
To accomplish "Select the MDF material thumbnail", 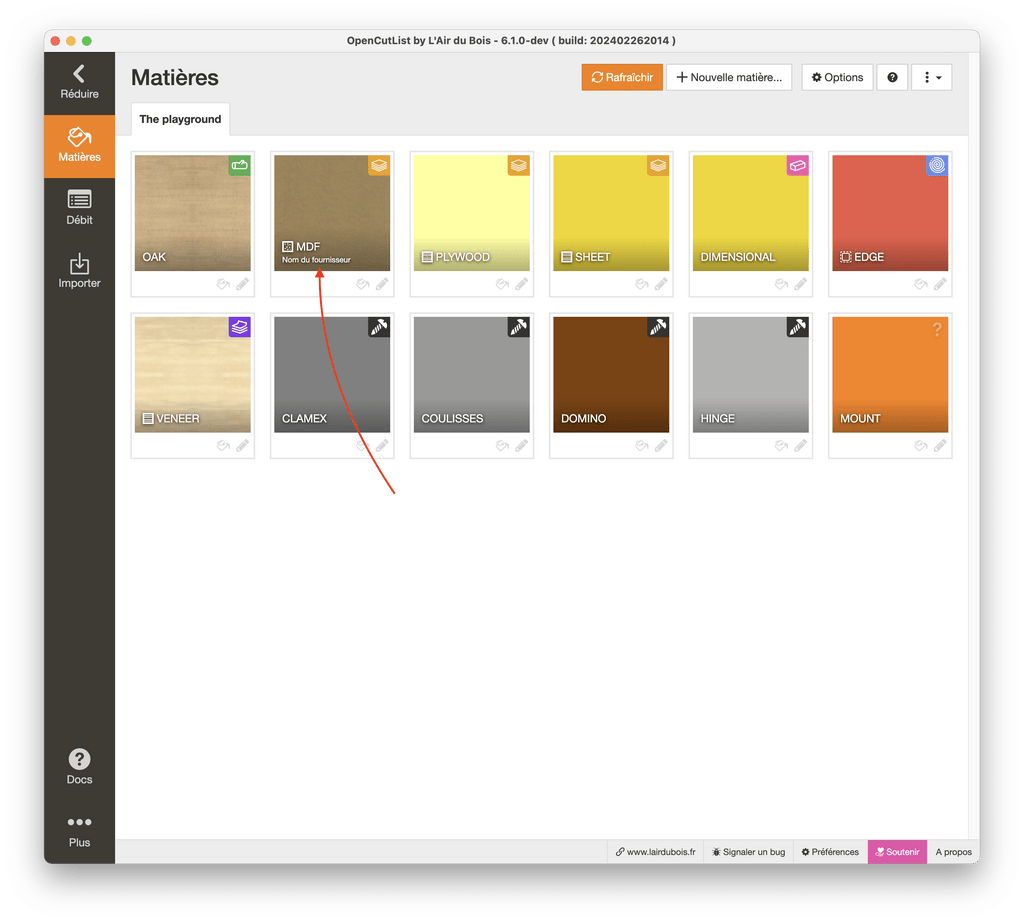I will [x=332, y=213].
